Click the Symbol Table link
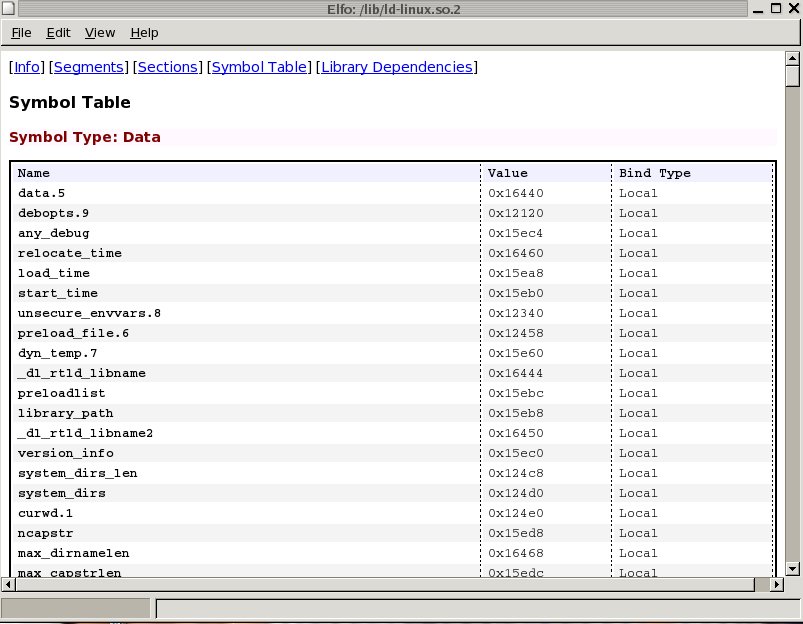Image resolution: width=803 pixels, height=624 pixels. 259,67
